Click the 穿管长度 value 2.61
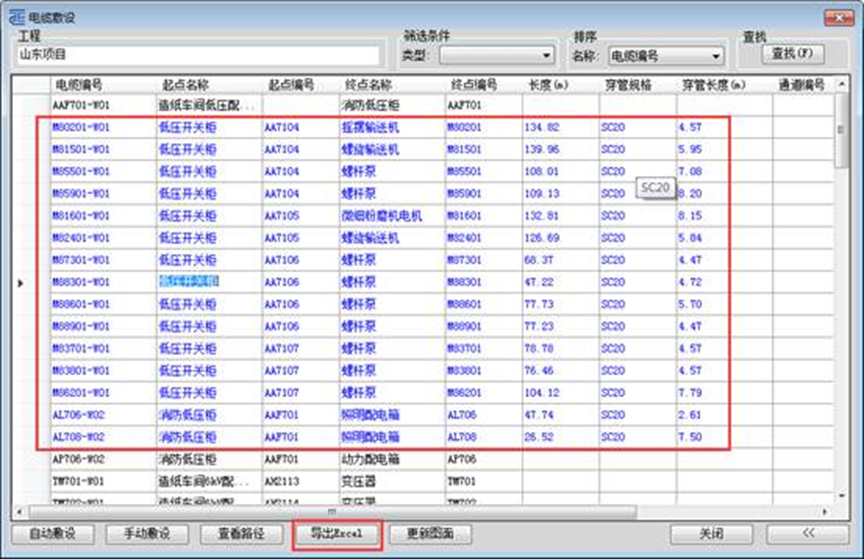Screen dimensions: 864x559 pyautogui.click(x=690, y=415)
